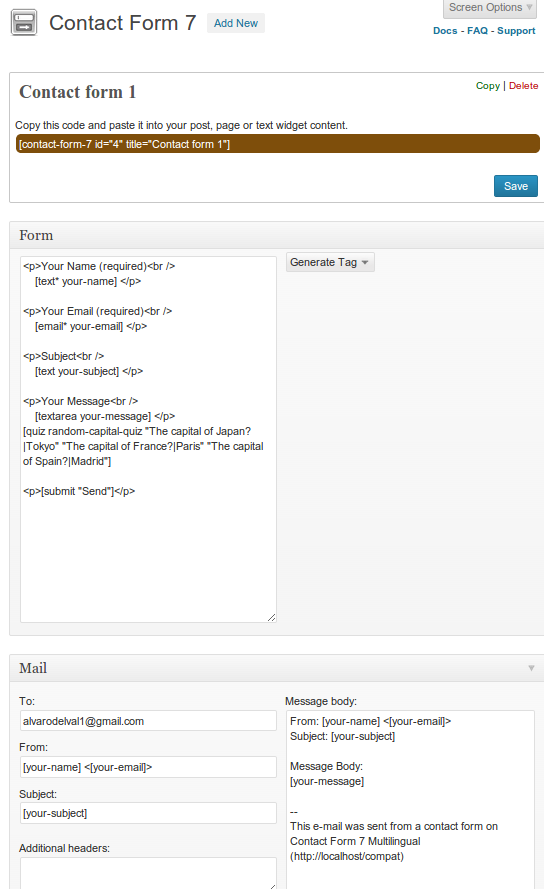This screenshot has height=889, width=544.
Task: Click the Form panel header
Action: tap(277, 235)
